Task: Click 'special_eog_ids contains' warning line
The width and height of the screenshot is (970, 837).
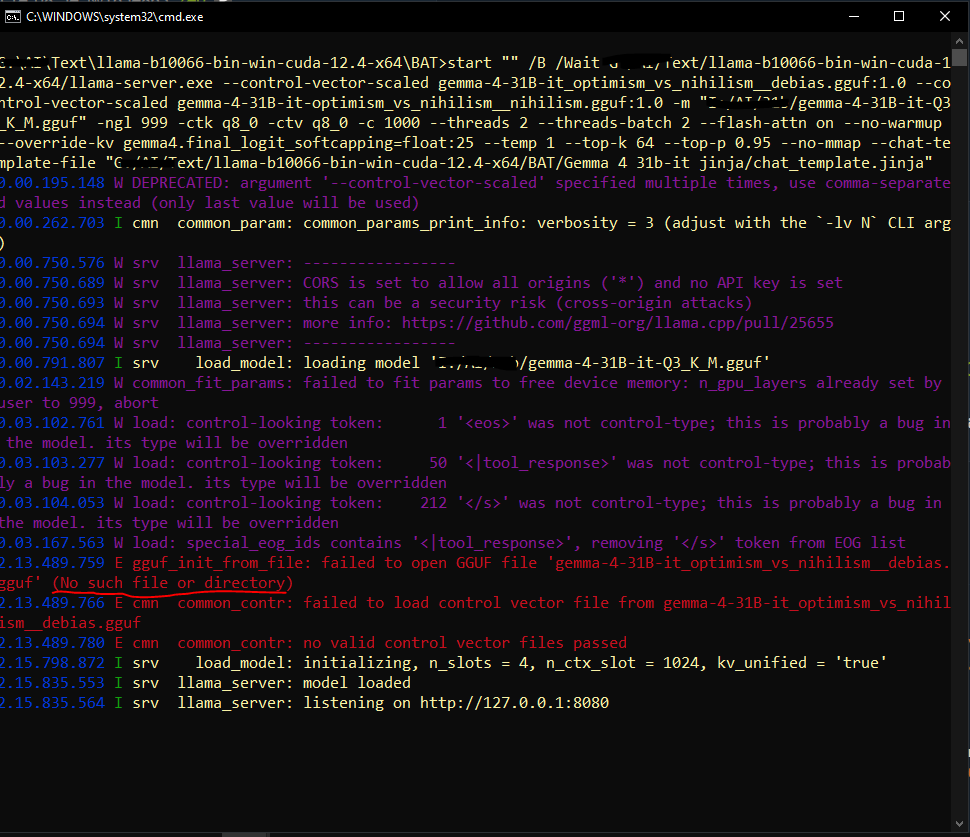Action: (294, 543)
